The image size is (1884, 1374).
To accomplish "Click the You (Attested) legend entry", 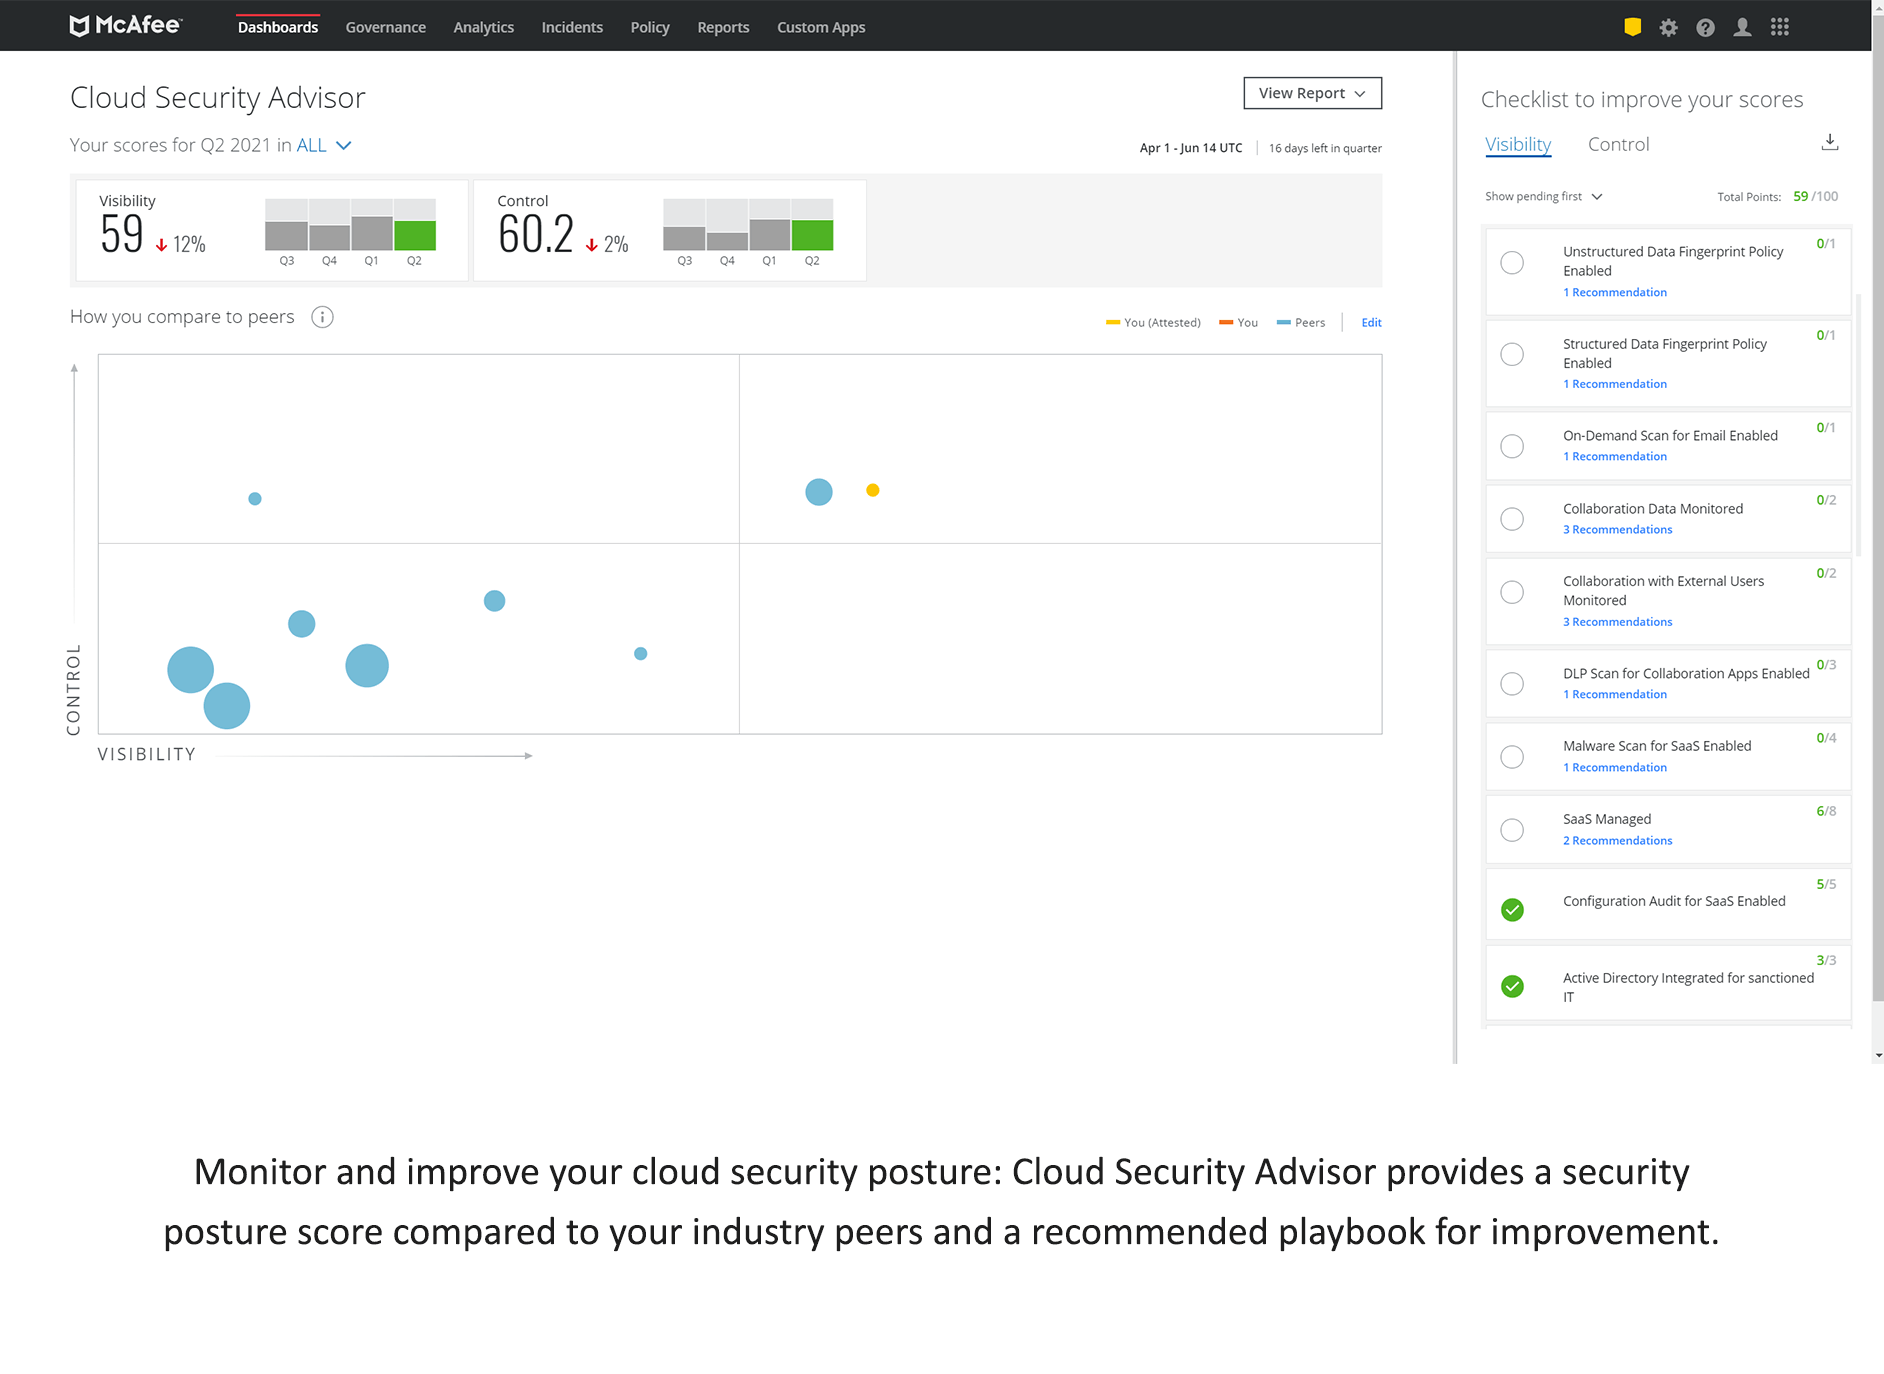I will pyautogui.click(x=1153, y=323).
